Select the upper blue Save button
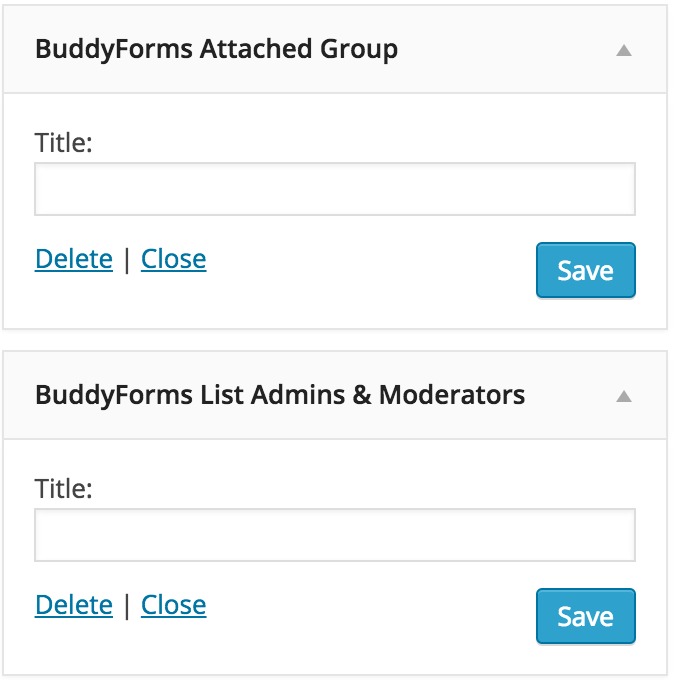 click(x=586, y=270)
